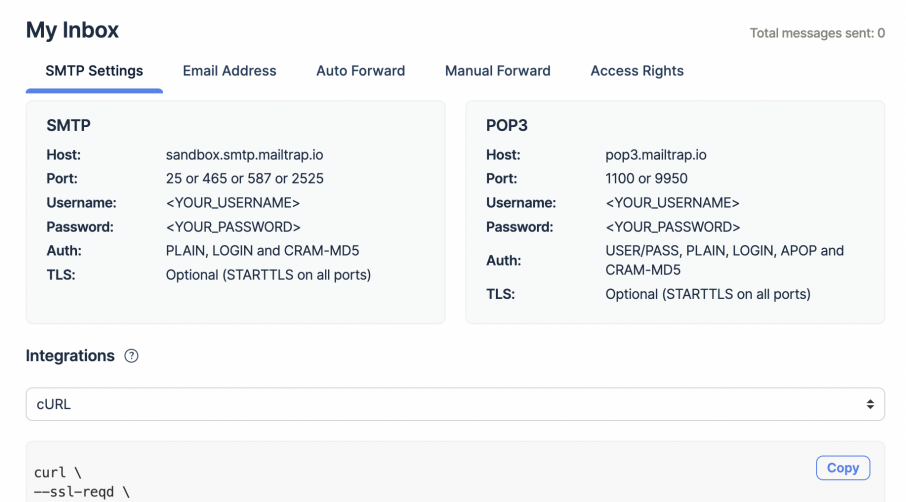Open the Integrations help question-mark icon
The height and width of the screenshot is (502, 906).
pyautogui.click(x=131, y=356)
